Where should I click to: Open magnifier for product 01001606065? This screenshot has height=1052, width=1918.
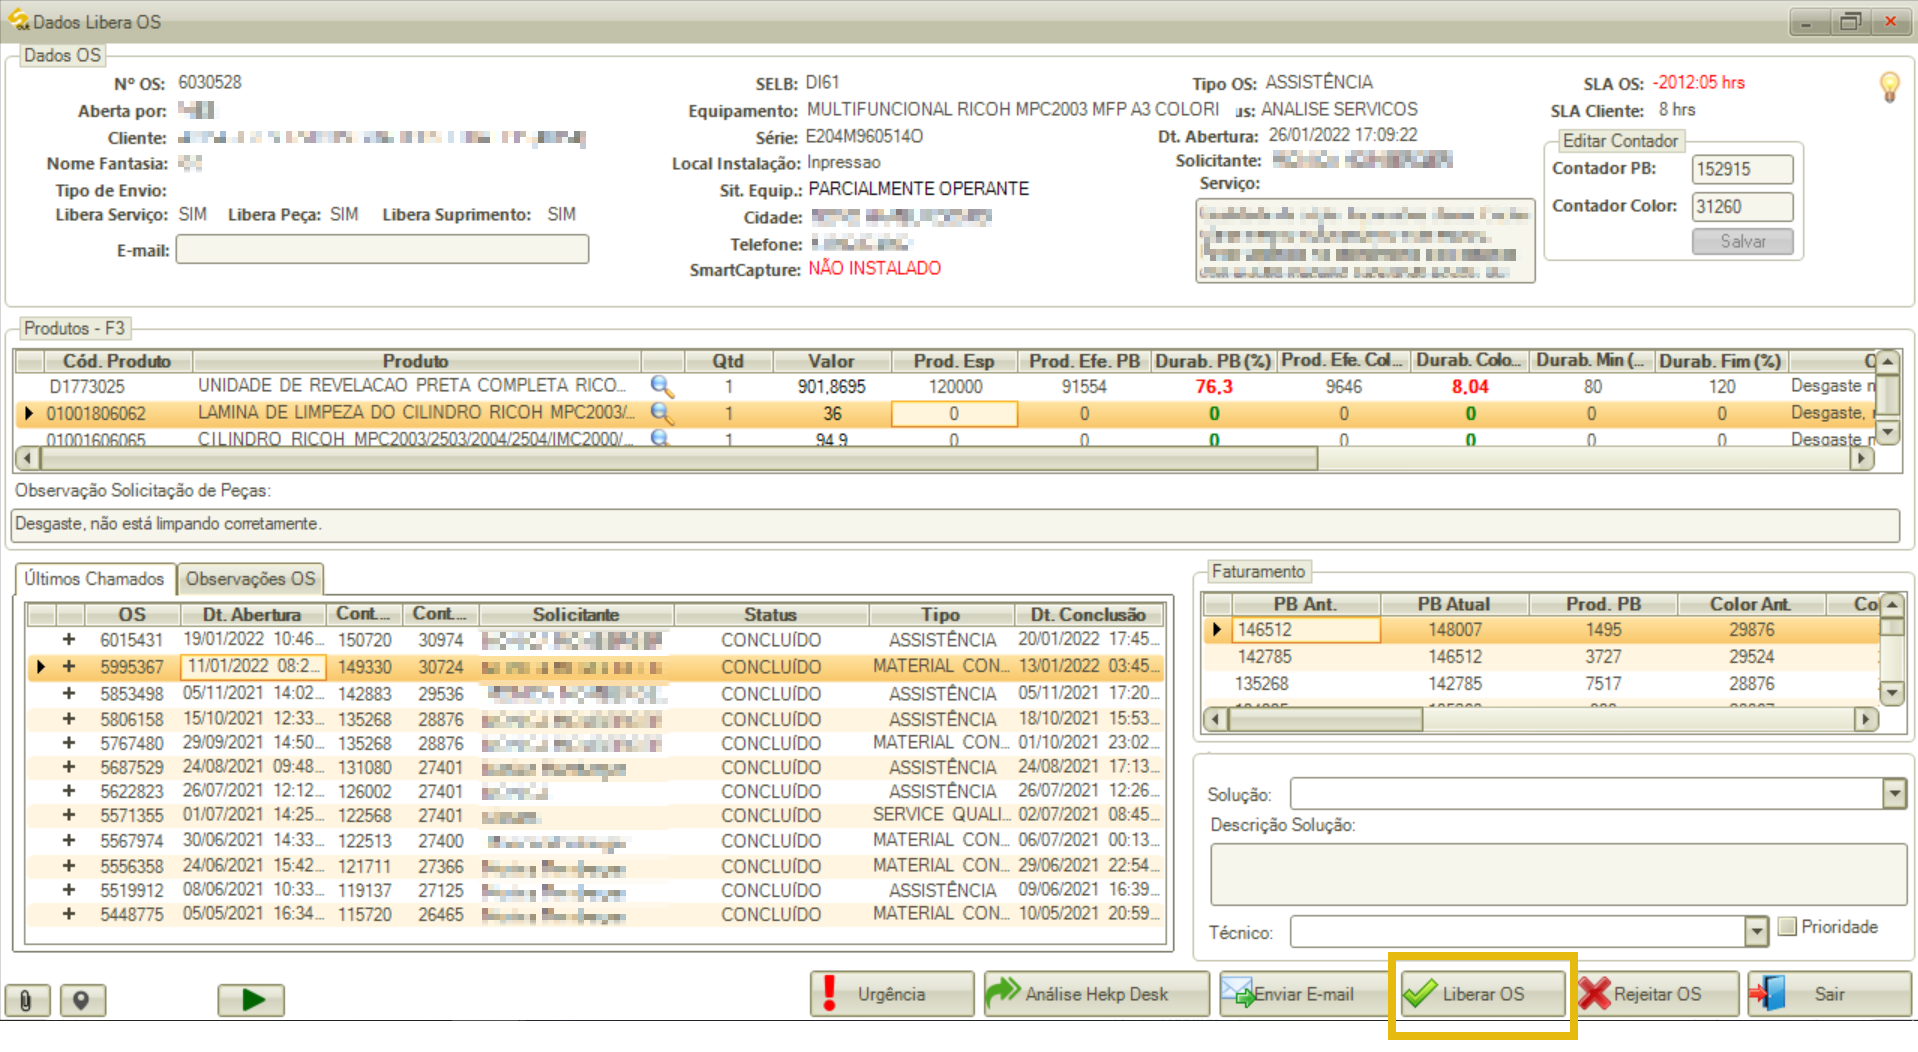(x=660, y=438)
